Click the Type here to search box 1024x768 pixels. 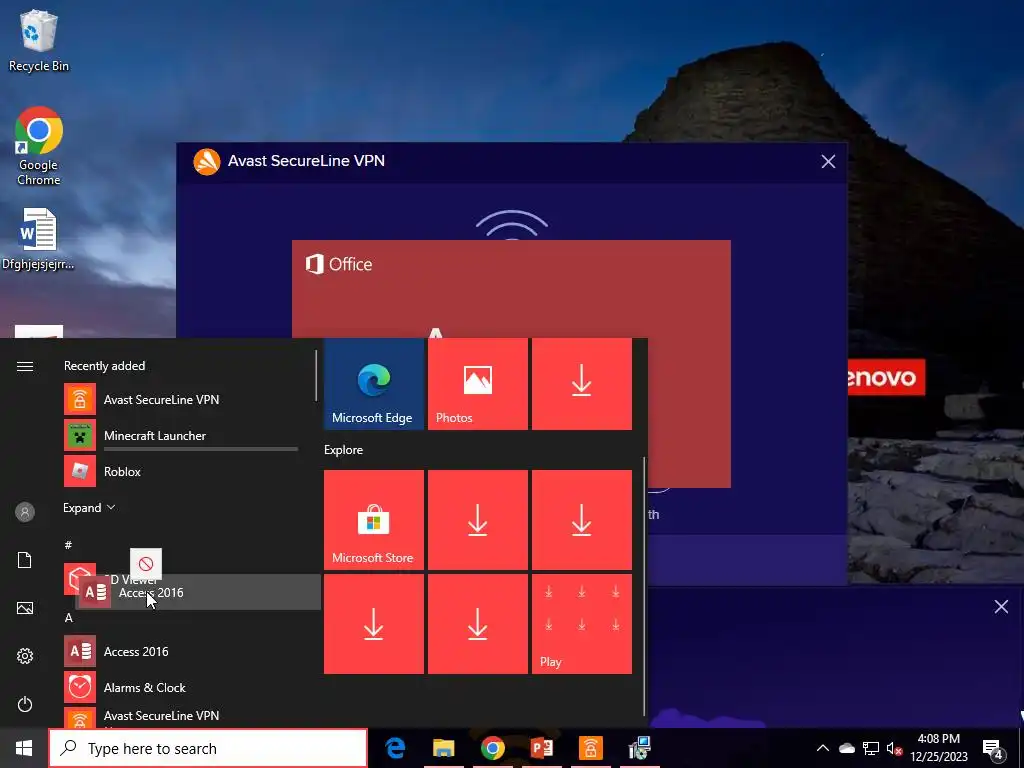tap(208, 748)
